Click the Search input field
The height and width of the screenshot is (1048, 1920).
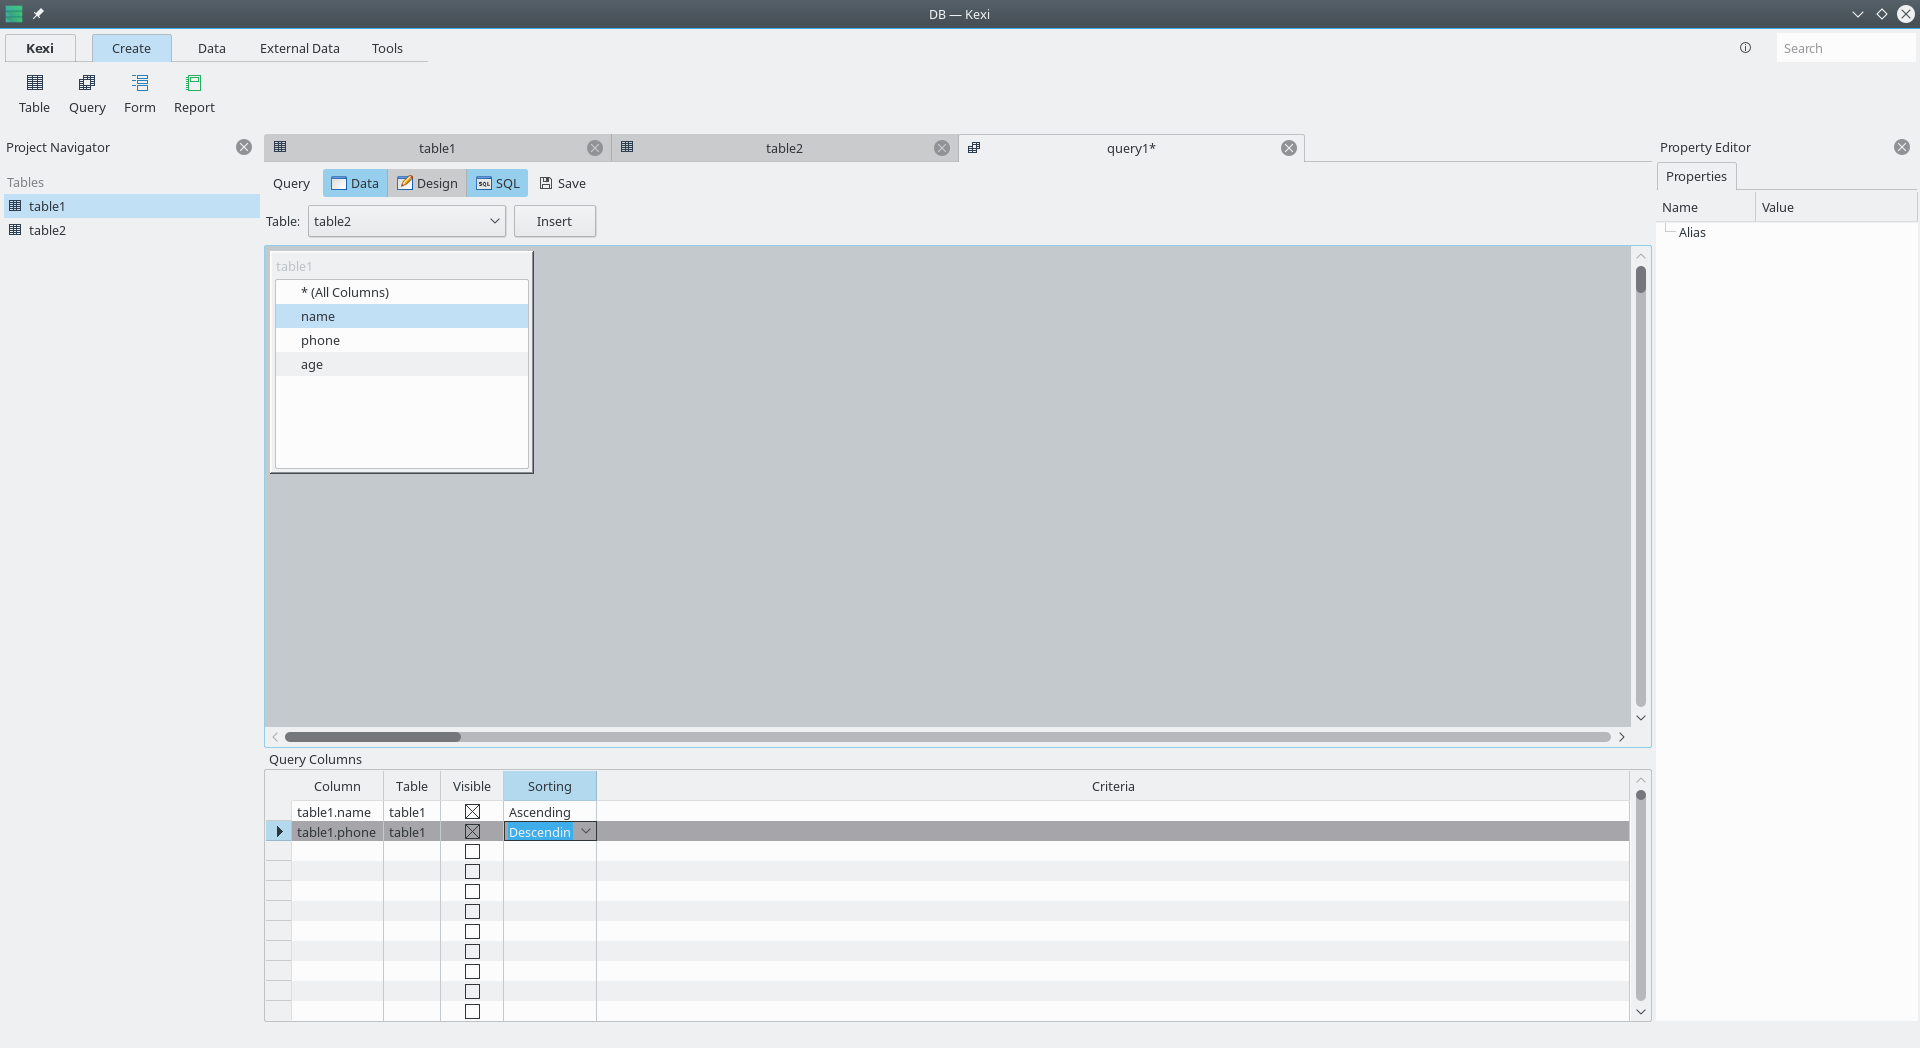(1844, 48)
